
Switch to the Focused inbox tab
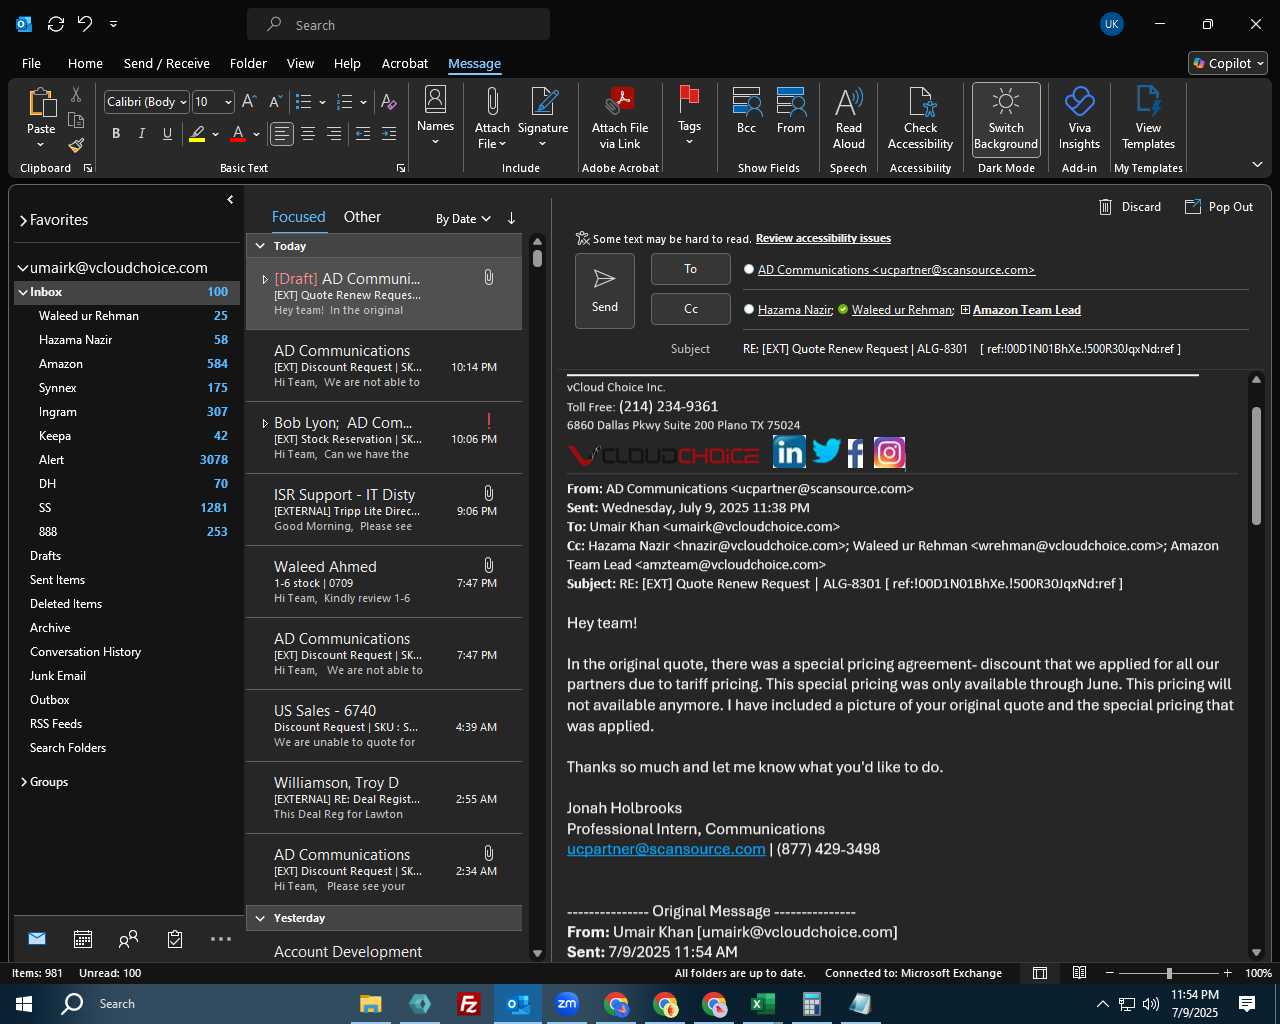[298, 217]
